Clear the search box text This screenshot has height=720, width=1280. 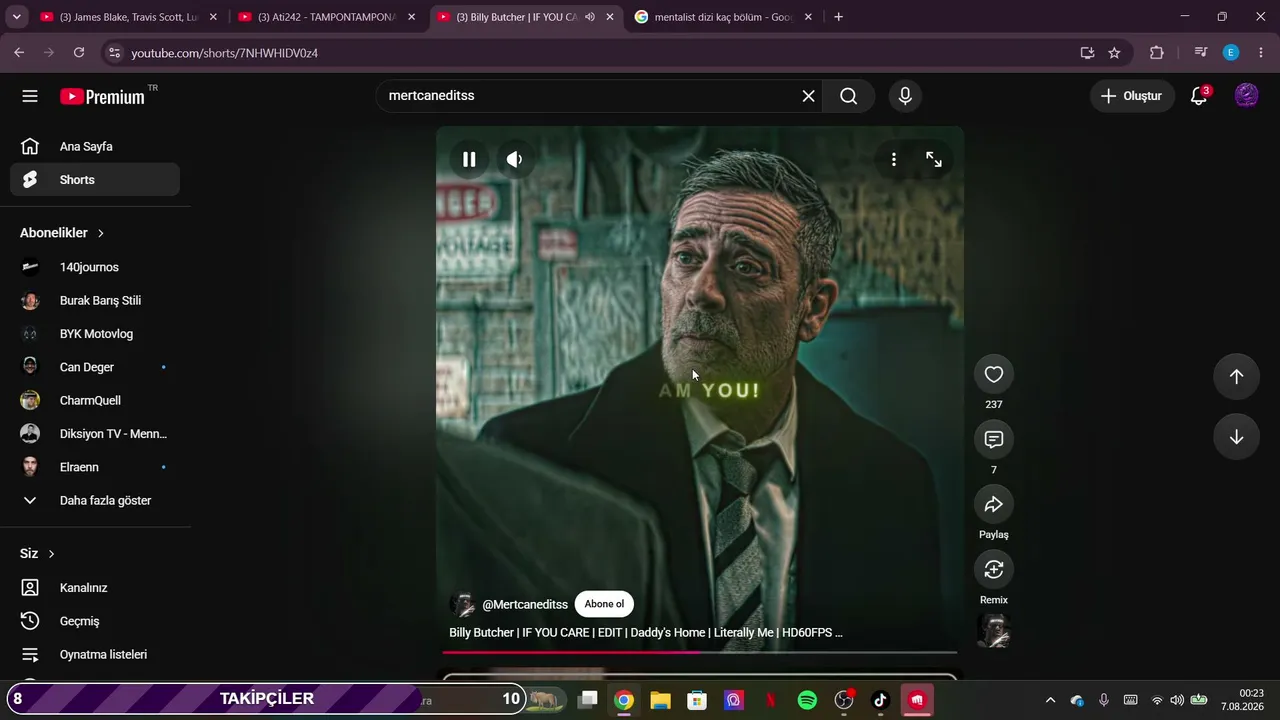tap(808, 96)
